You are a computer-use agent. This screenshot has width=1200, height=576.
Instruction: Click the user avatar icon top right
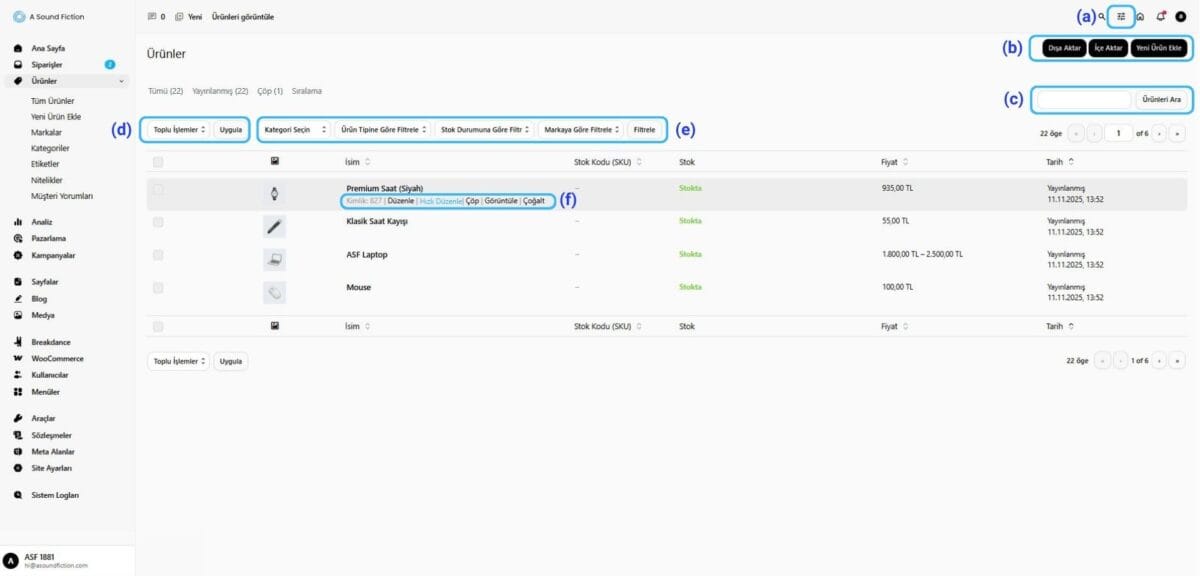1180,16
